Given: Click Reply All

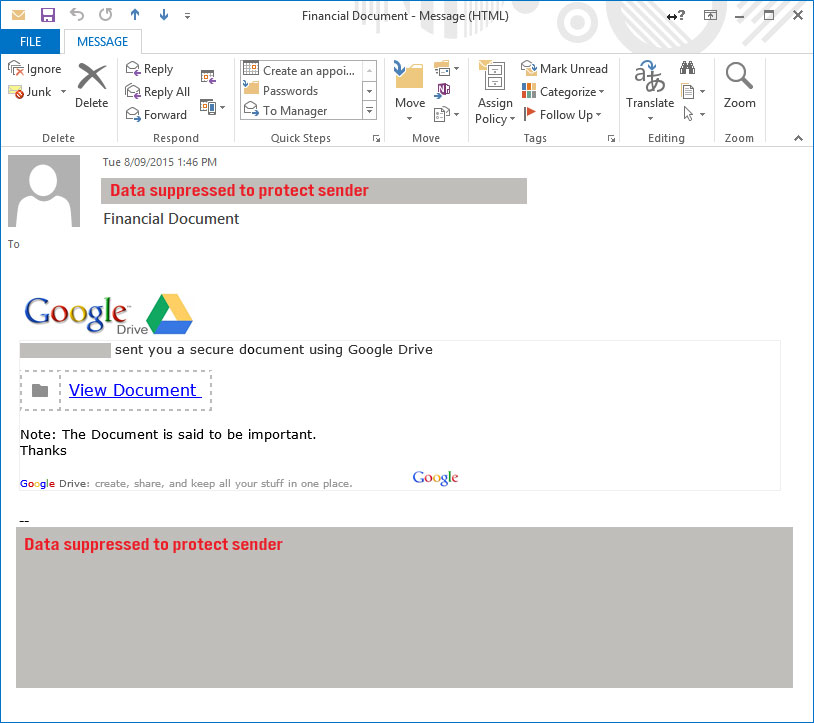Looking at the screenshot, I should (158, 92).
